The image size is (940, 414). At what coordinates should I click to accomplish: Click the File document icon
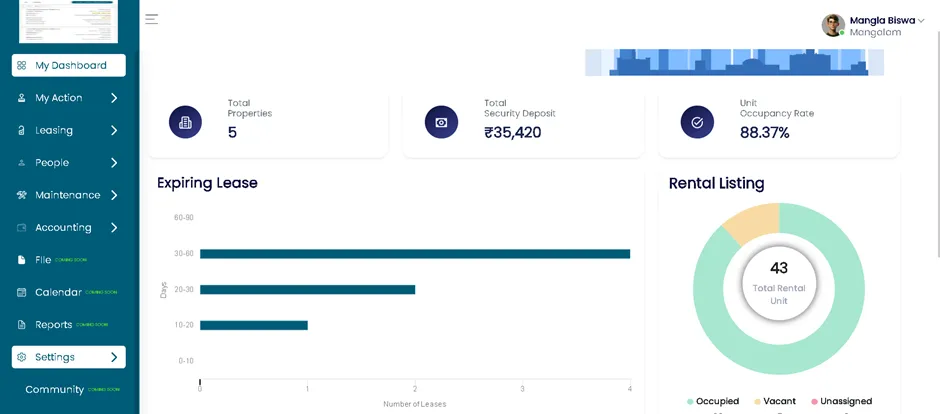(22, 260)
